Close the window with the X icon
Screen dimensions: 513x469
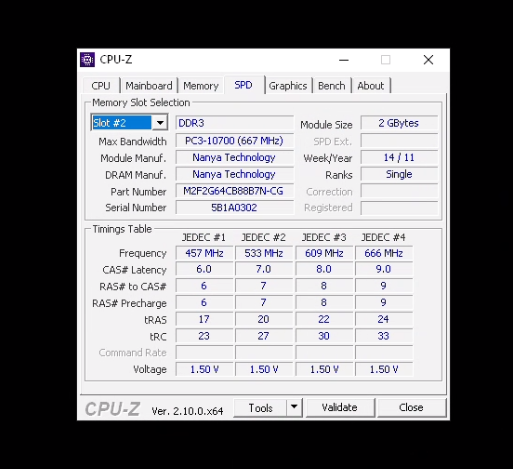click(428, 60)
